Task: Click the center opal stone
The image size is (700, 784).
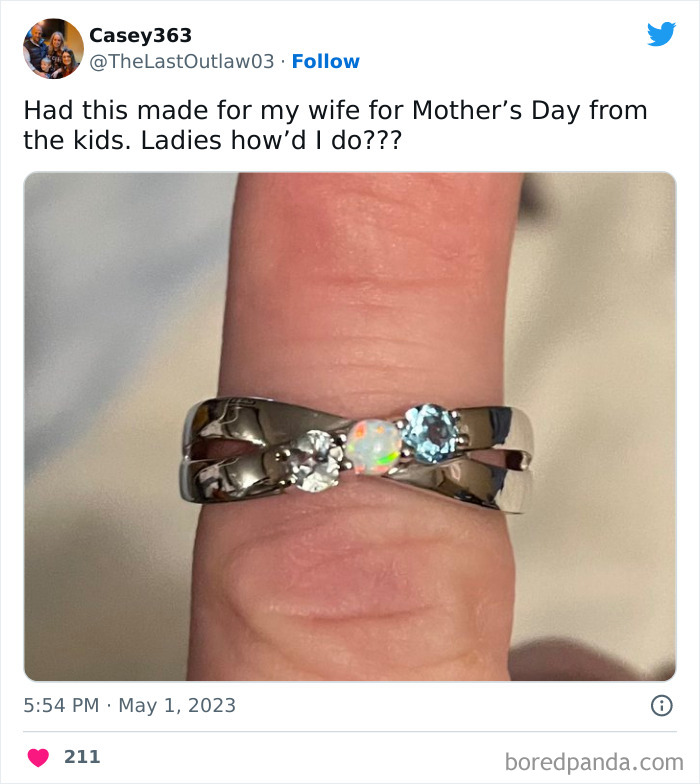Action: (373, 444)
